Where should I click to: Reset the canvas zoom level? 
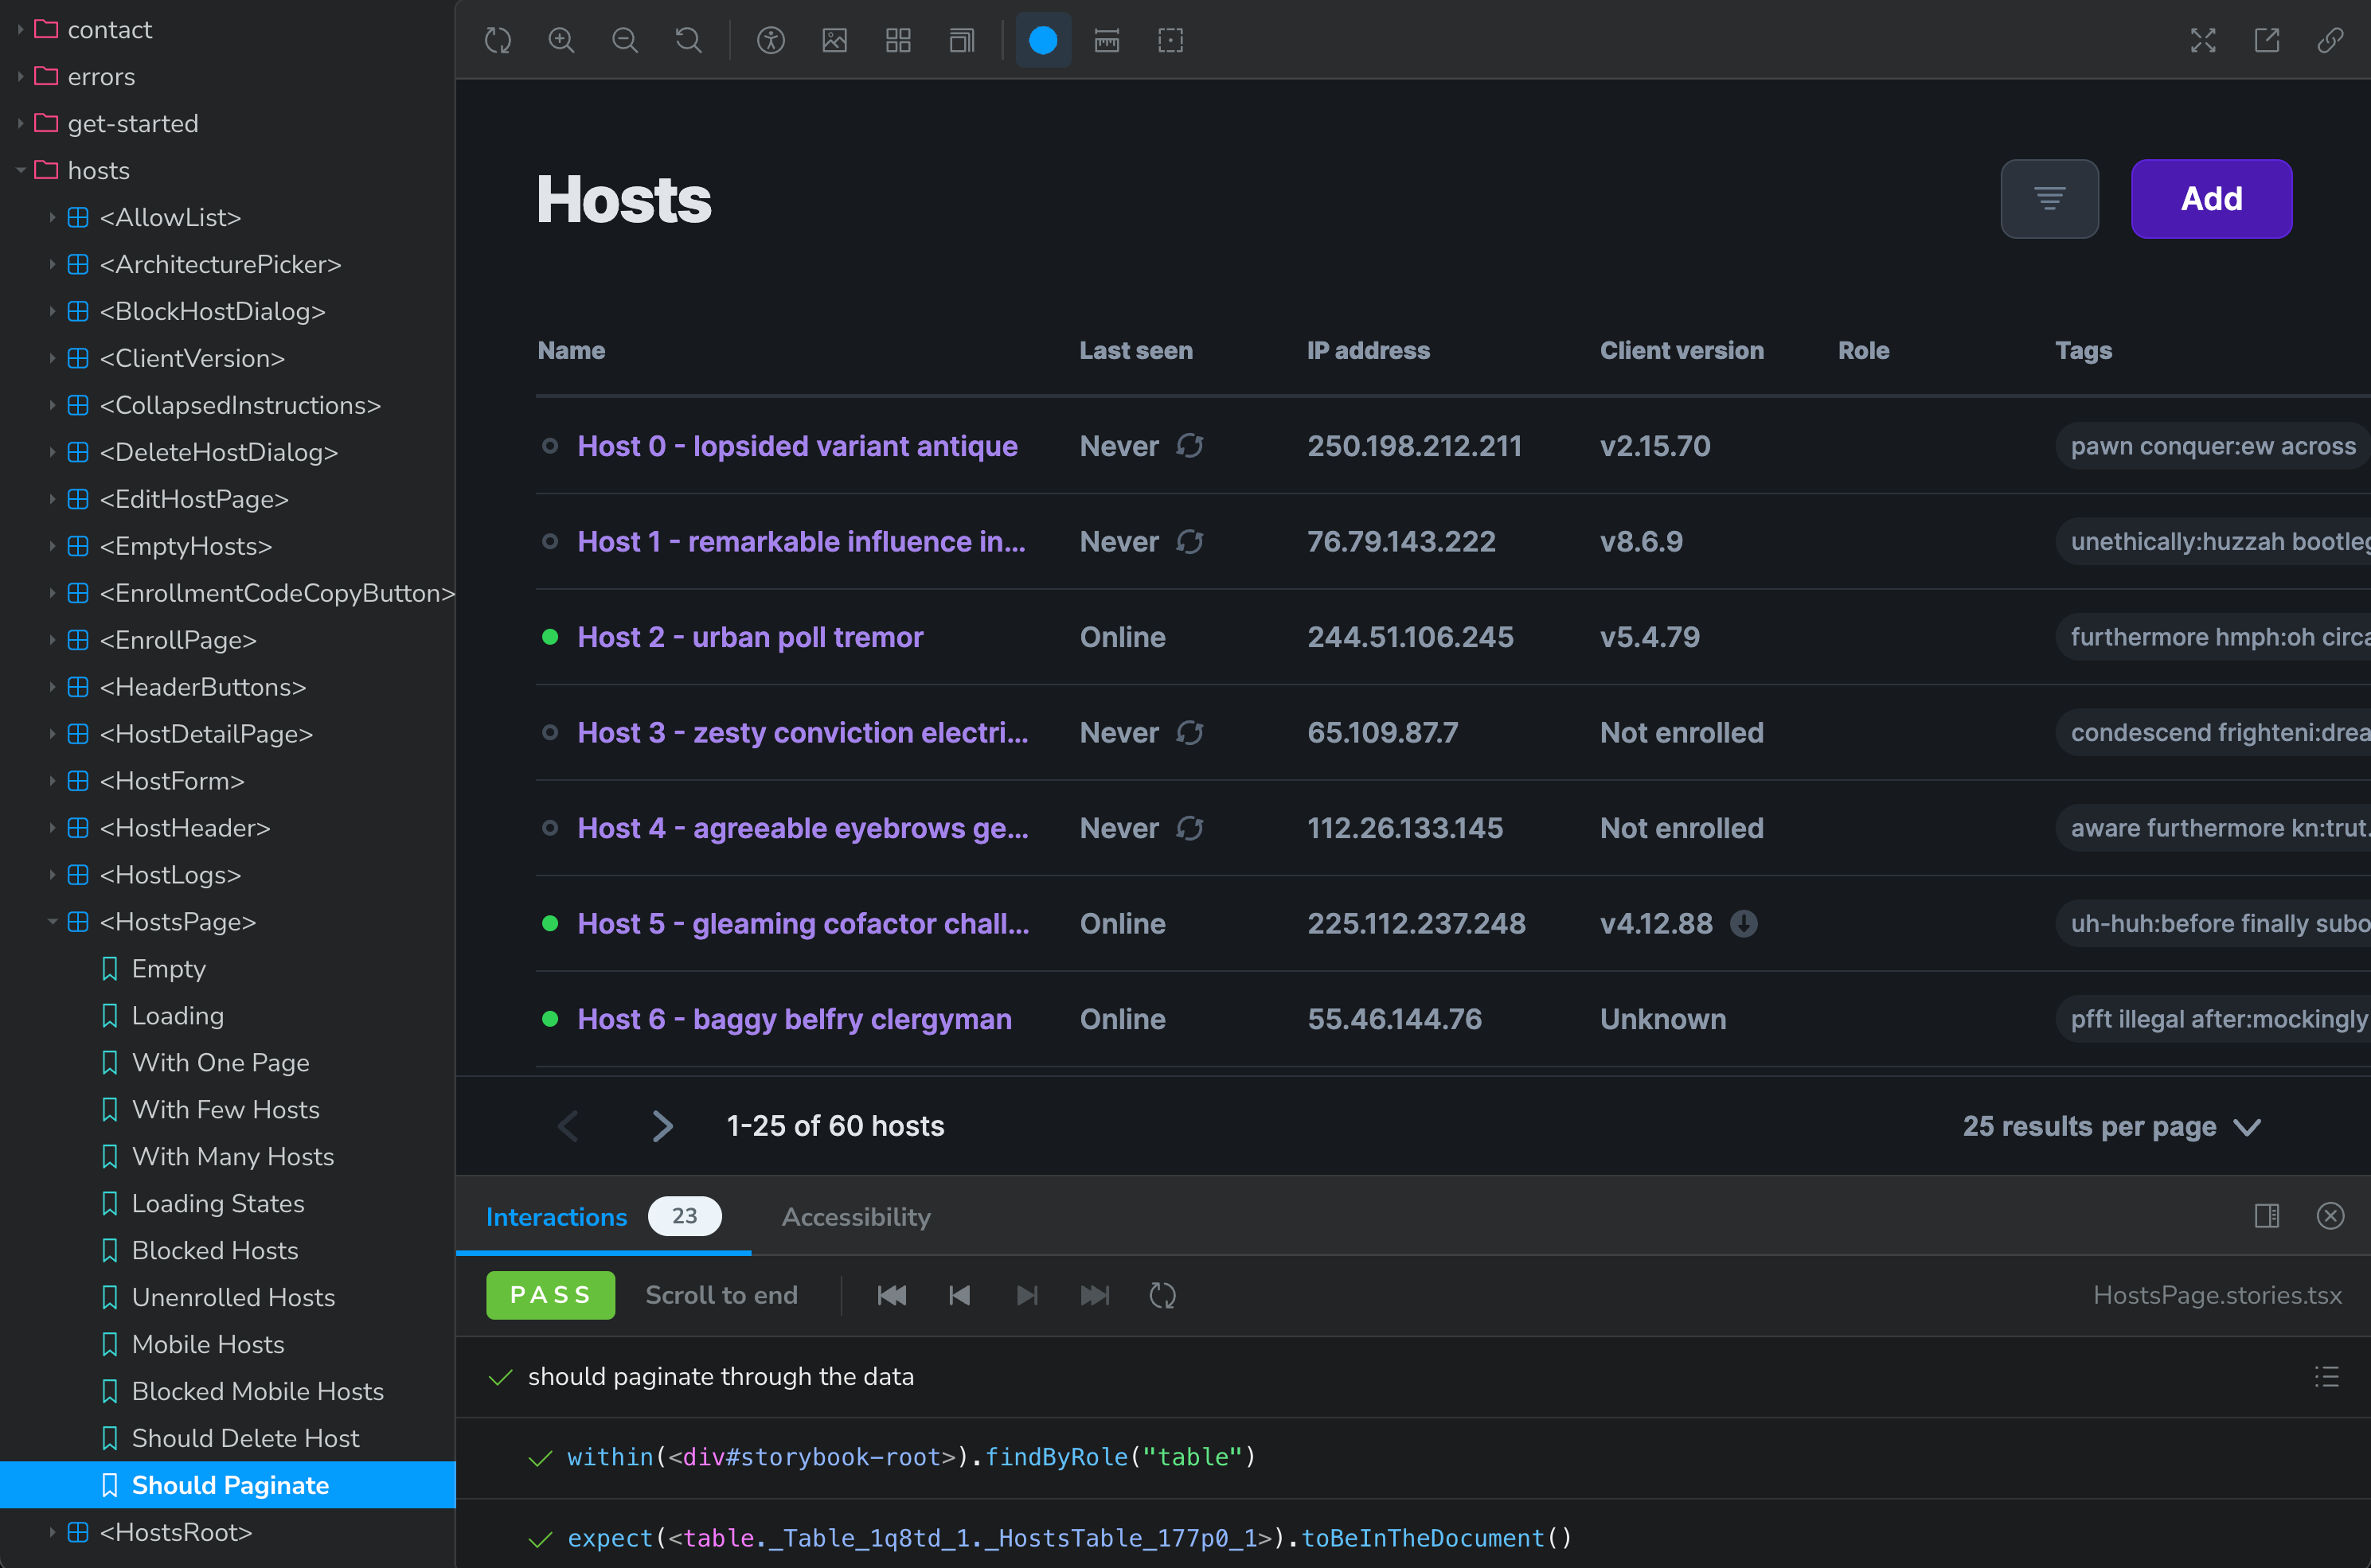(688, 40)
